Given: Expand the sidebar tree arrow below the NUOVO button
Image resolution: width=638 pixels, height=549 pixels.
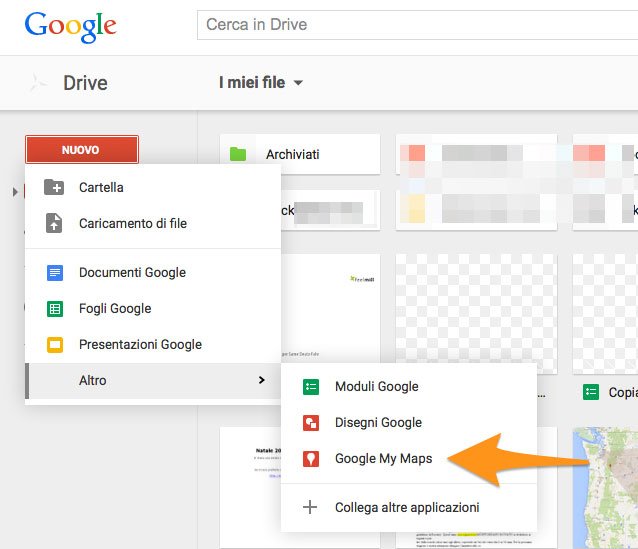Looking at the screenshot, I should pos(15,192).
